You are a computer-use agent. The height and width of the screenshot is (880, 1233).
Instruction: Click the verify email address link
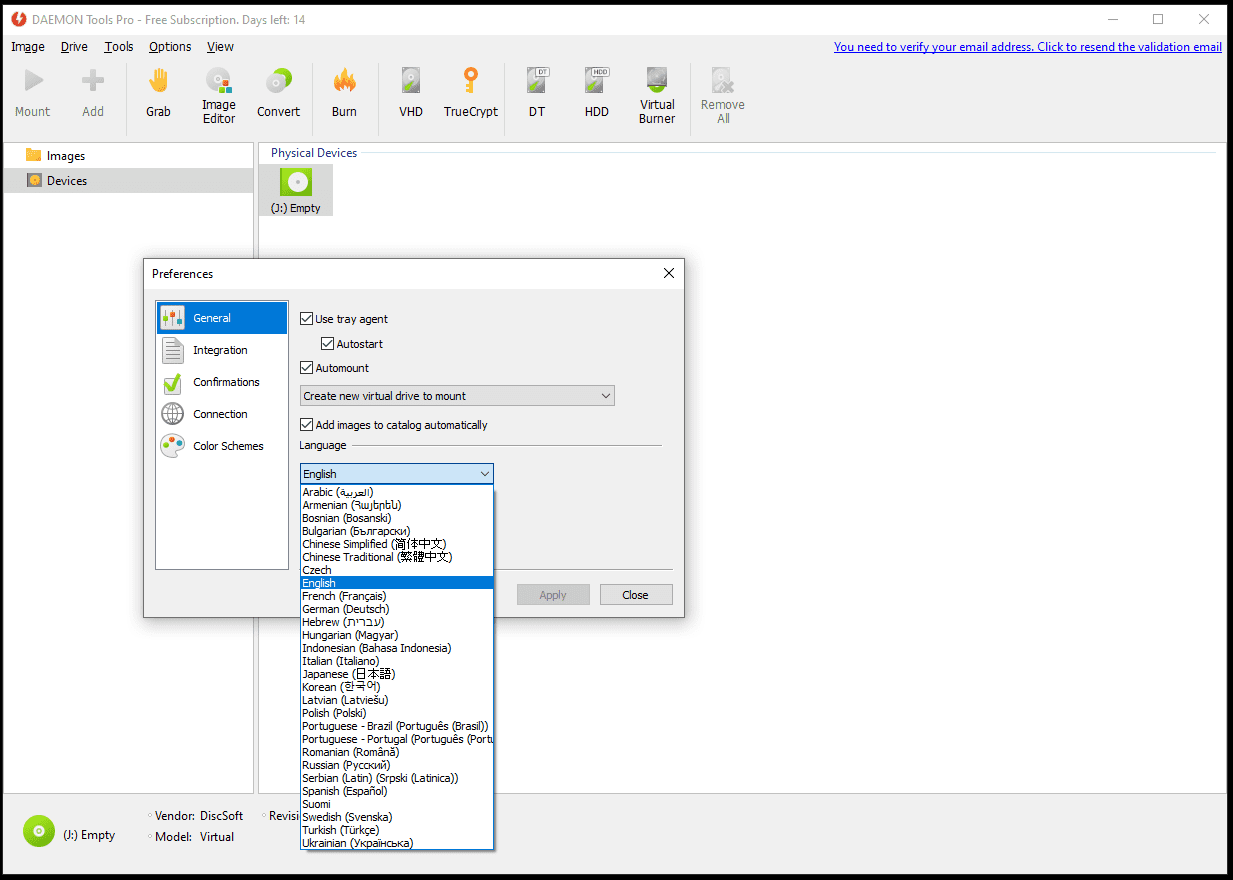coord(1028,47)
